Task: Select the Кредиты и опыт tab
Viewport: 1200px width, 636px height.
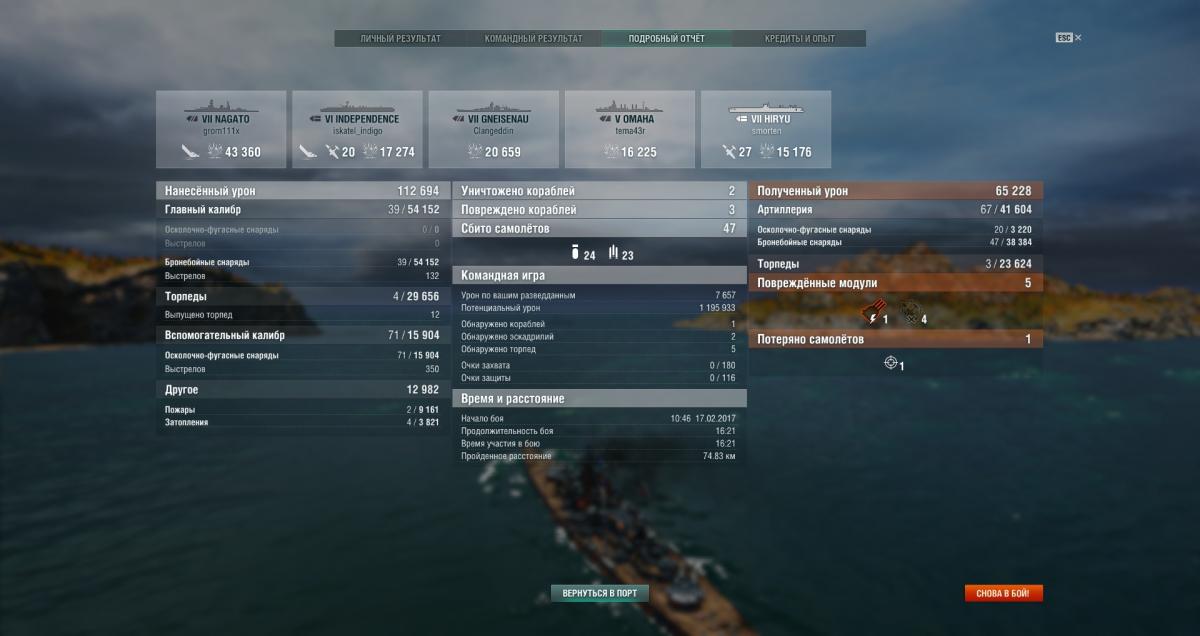Action: pos(799,39)
